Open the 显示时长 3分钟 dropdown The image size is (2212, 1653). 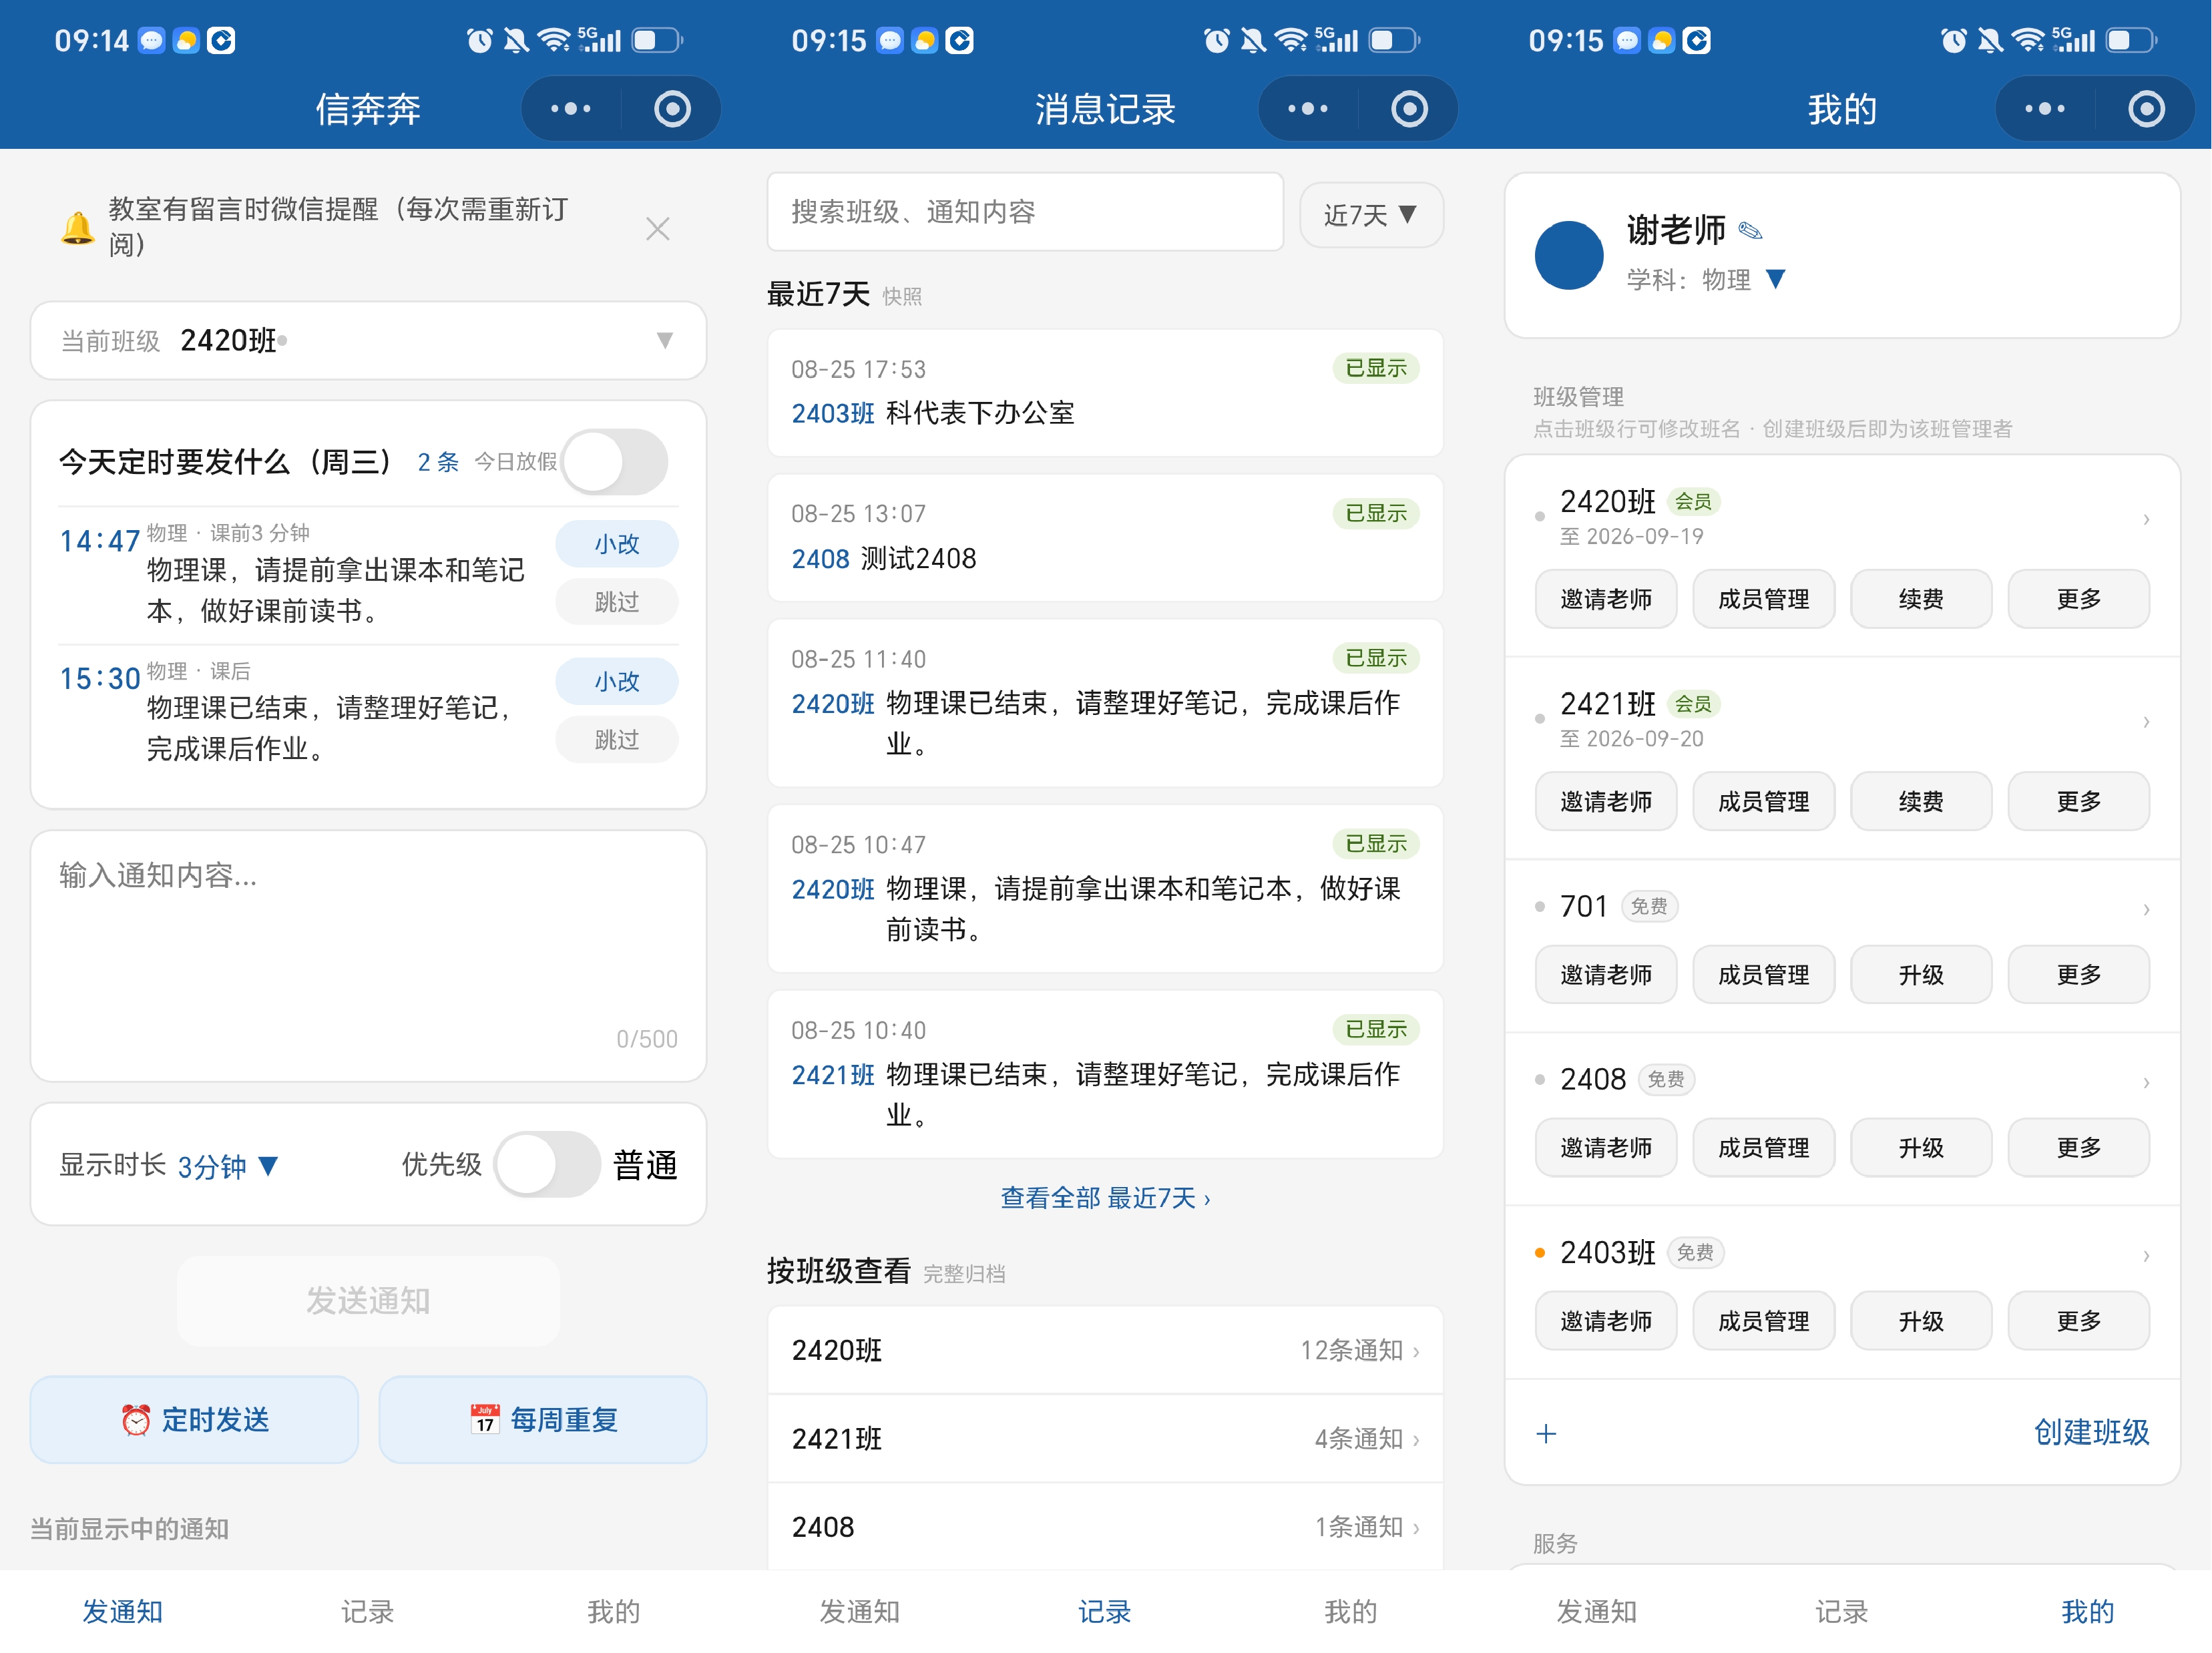point(228,1166)
